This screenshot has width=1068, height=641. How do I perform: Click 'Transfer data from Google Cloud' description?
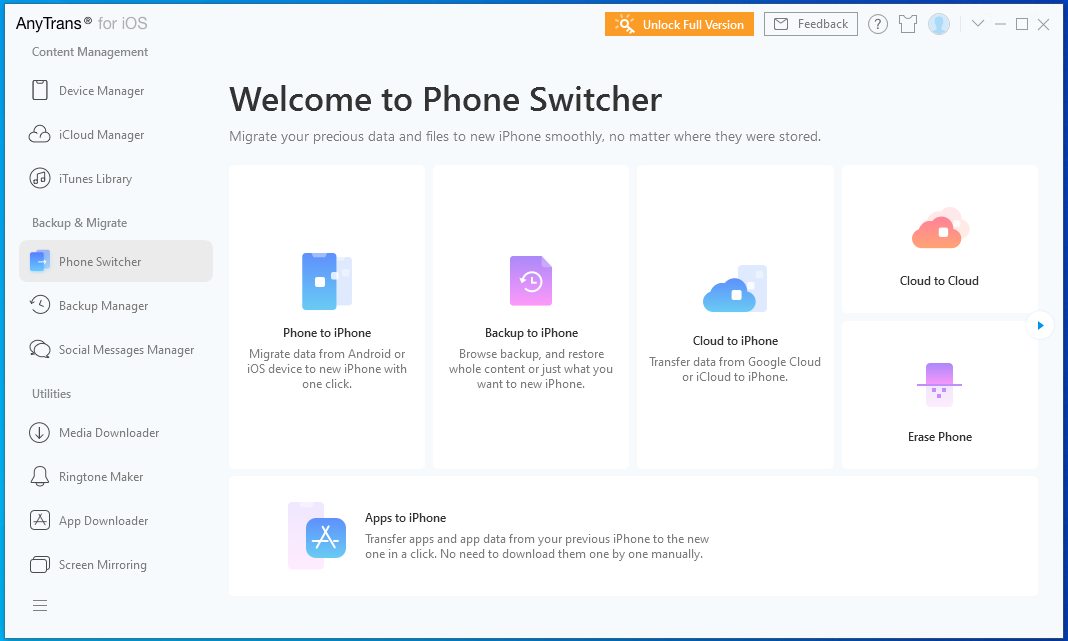click(735, 369)
